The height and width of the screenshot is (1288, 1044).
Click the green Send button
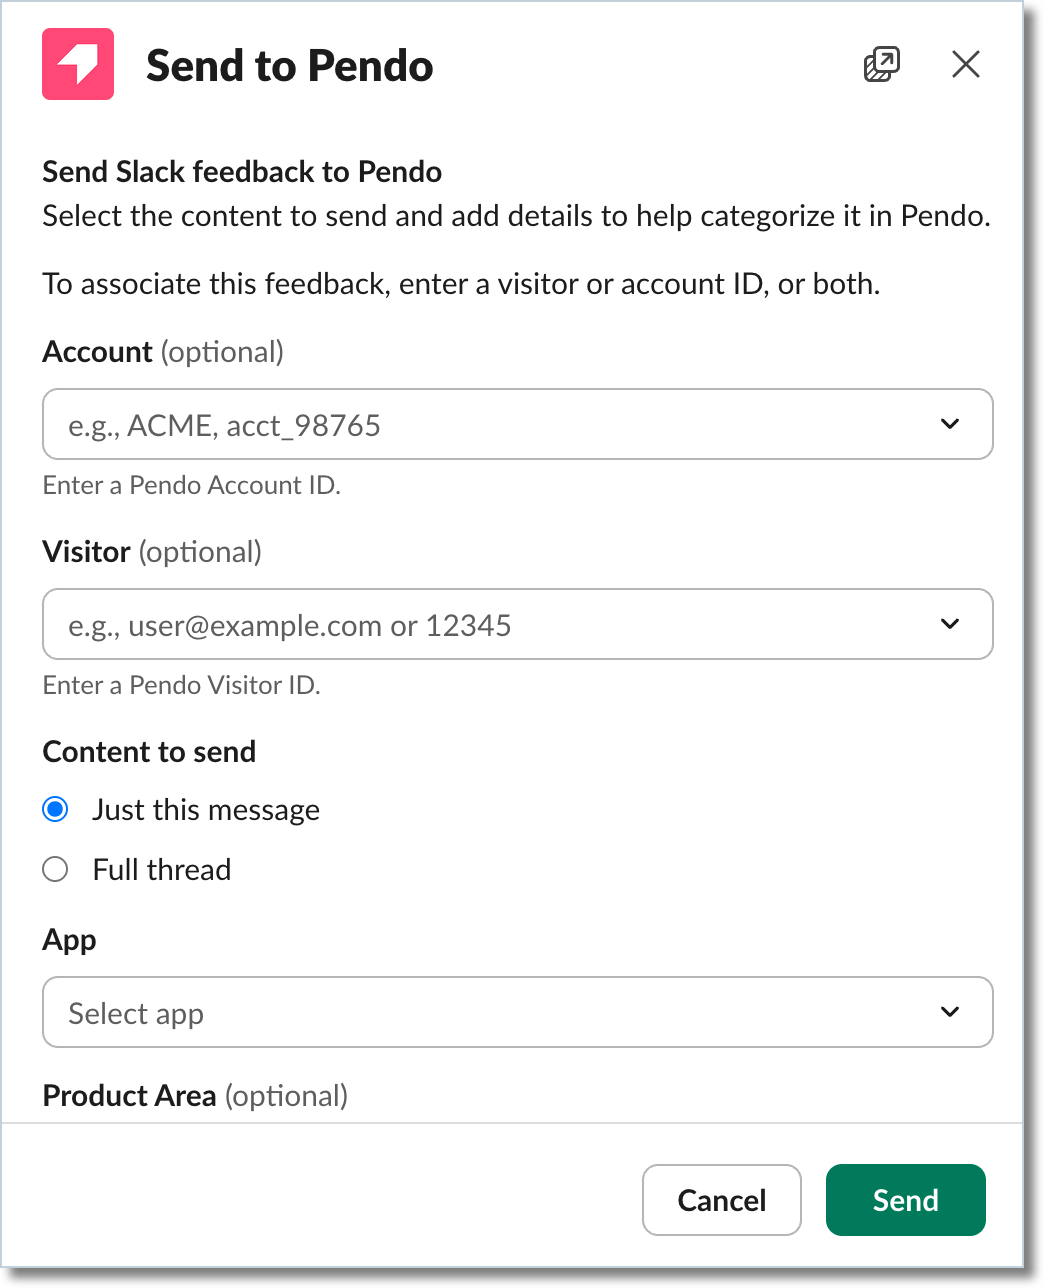pyautogui.click(x=906, y=1200)
